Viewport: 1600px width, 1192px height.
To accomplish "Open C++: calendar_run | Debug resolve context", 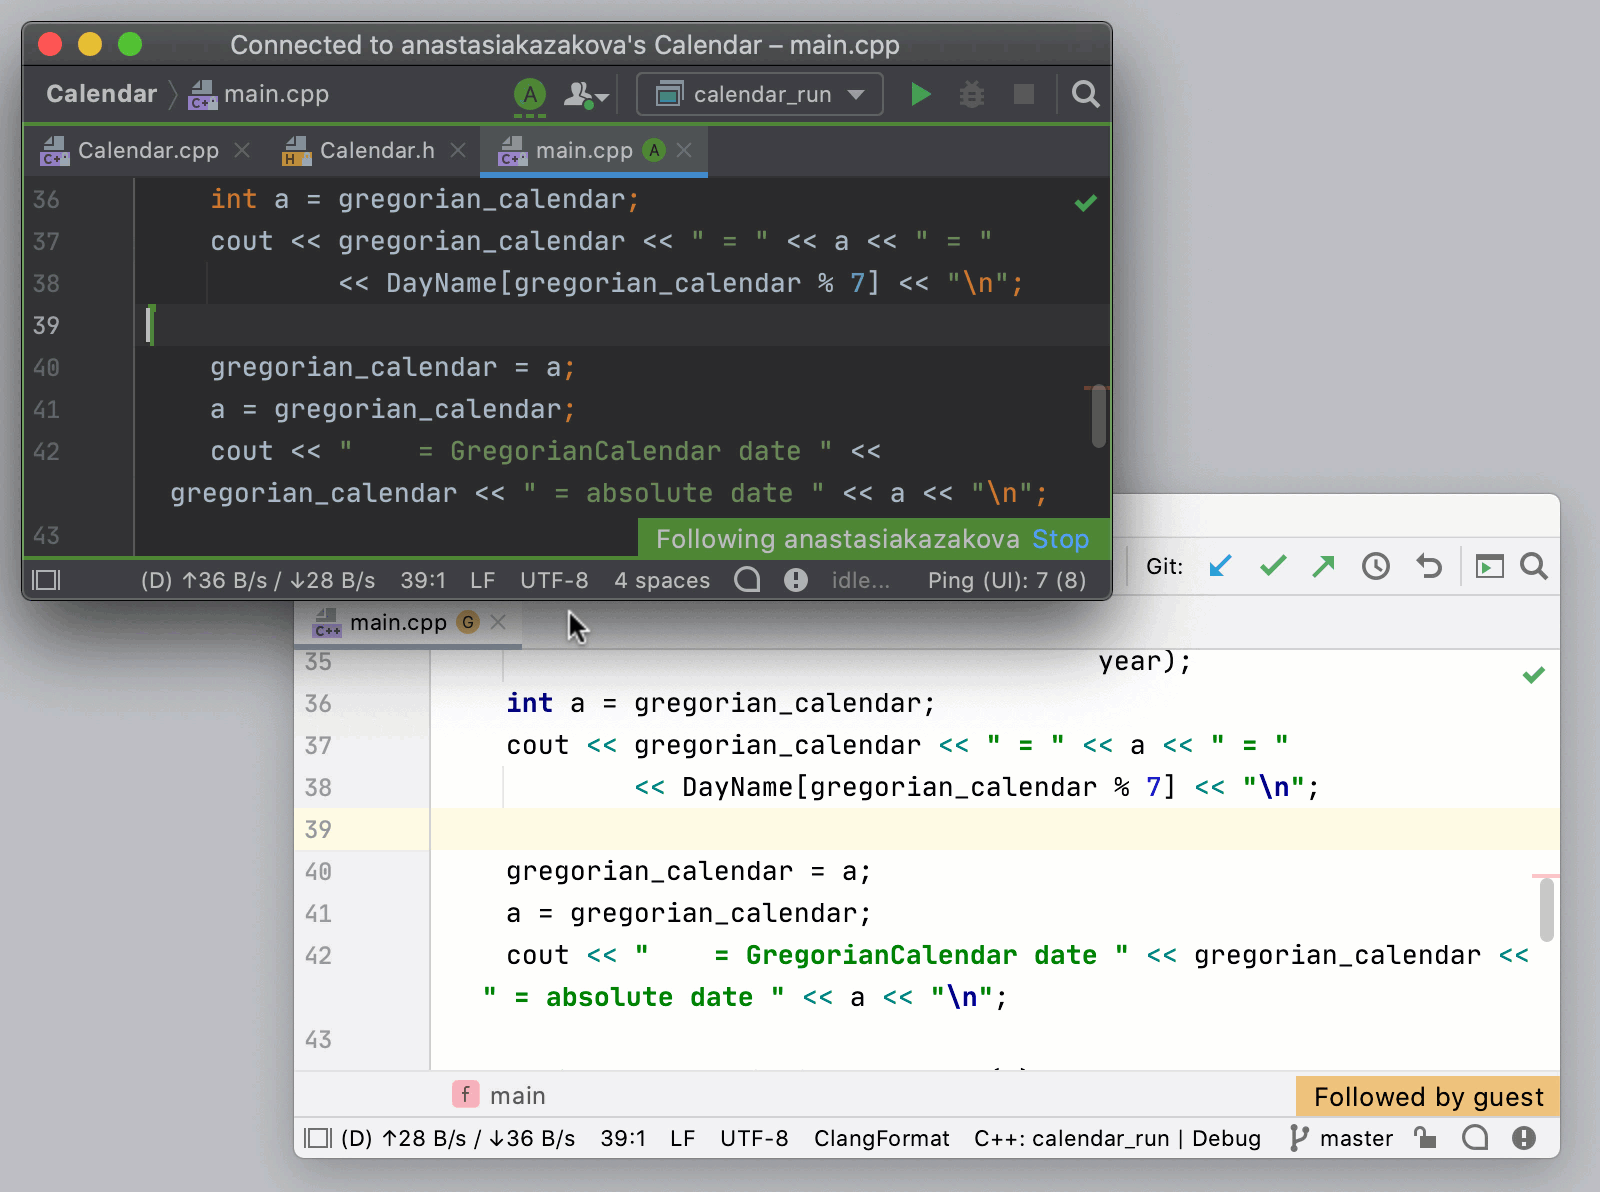I will pyautogui.click(x=1117, y=1138).
